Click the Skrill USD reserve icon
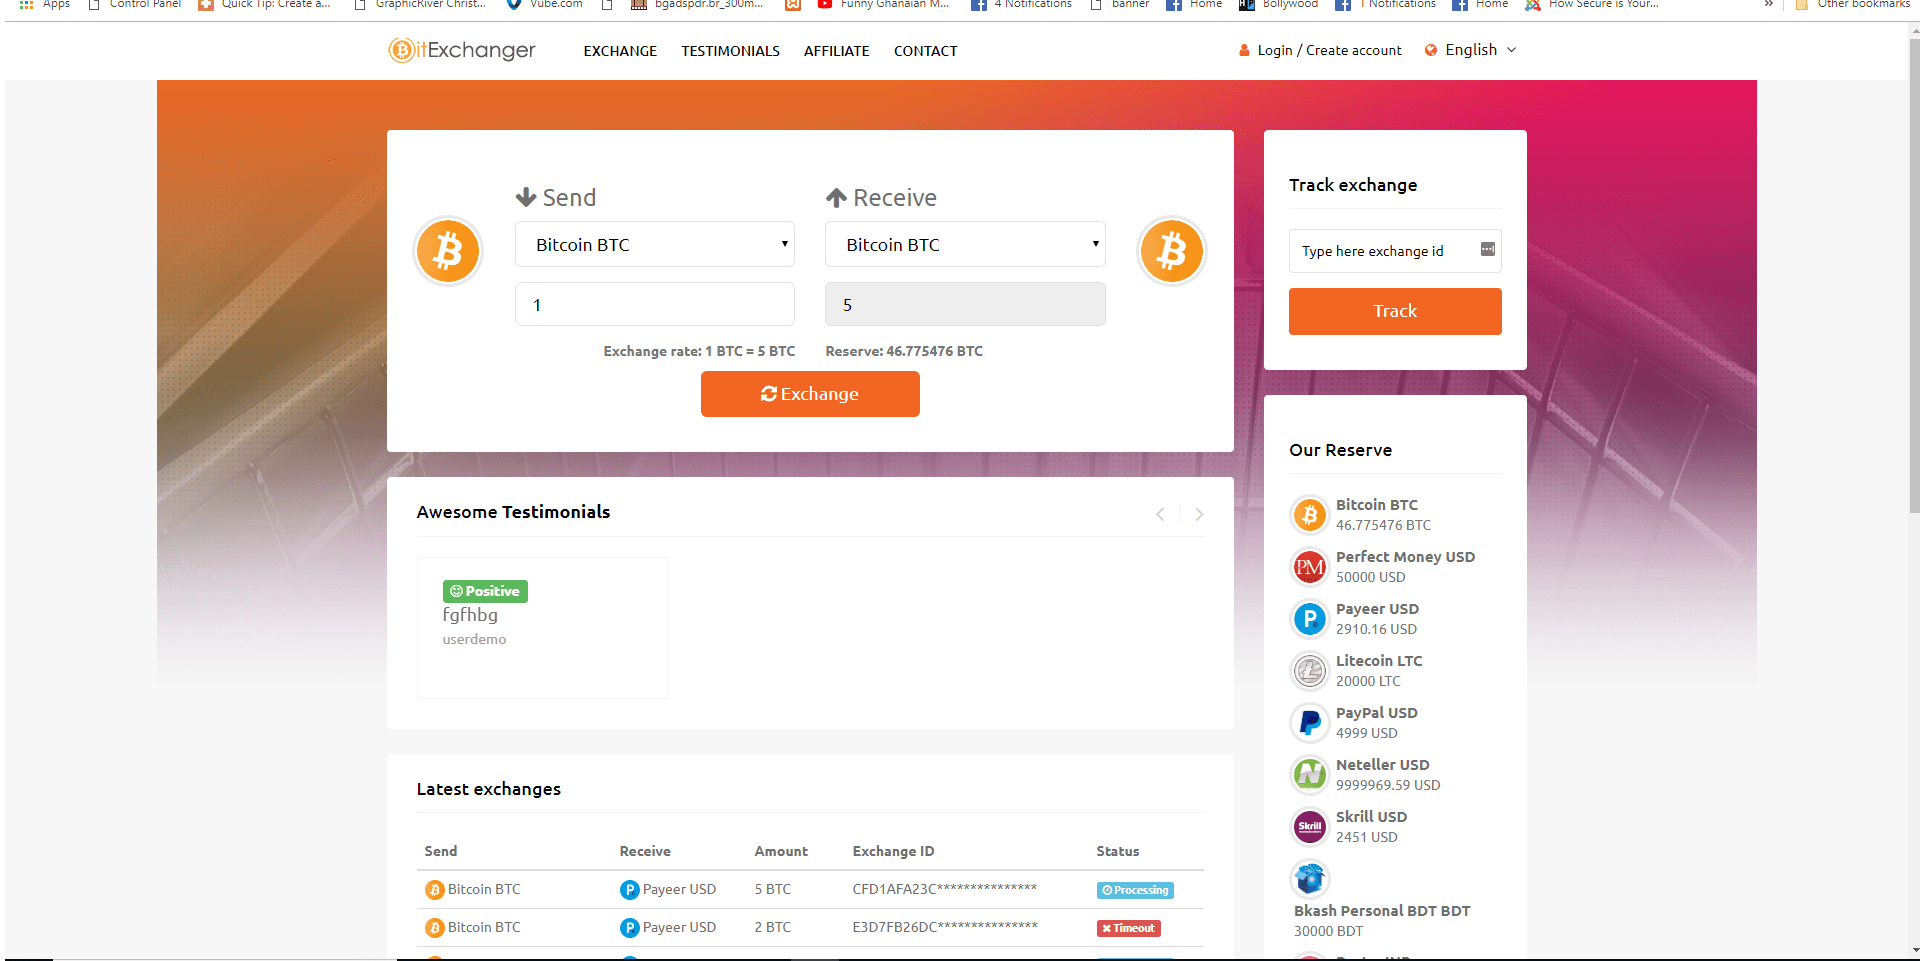This screenshot has height=961, width=1920. click(x=1309, y=827)
